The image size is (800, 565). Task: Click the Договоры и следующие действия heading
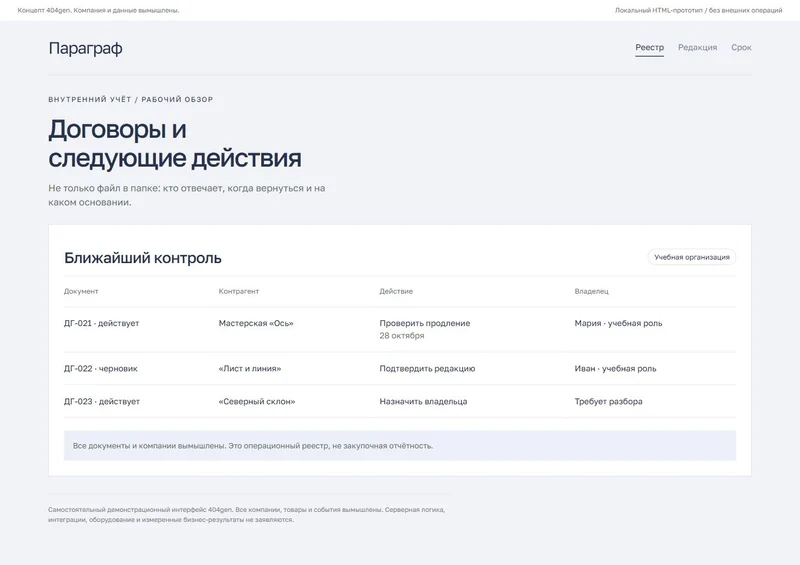[175, 143]
